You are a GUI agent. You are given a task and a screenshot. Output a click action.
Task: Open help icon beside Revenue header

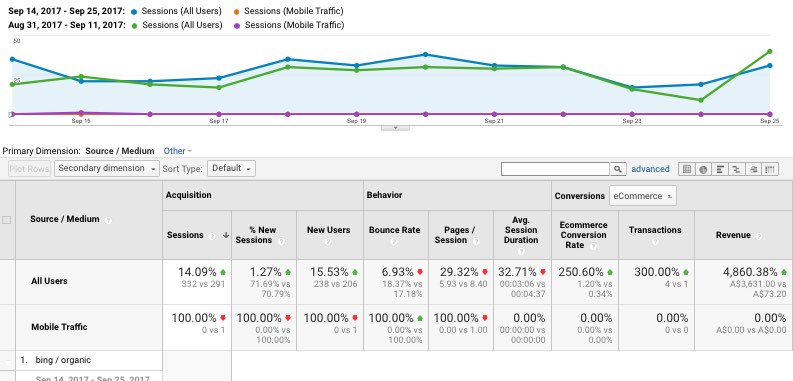(758, 236)
